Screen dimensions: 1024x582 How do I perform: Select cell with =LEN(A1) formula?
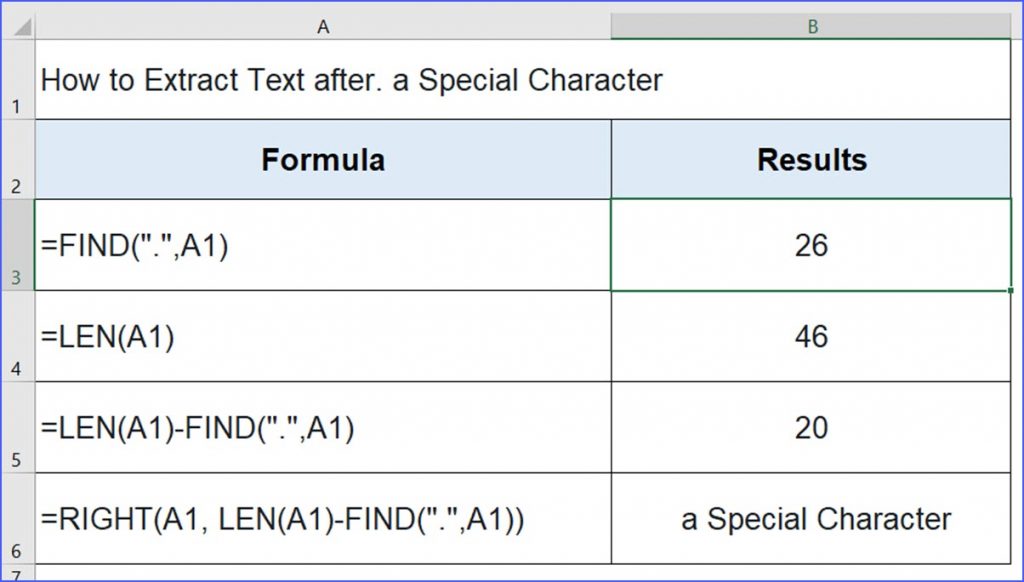pos(323,336)
